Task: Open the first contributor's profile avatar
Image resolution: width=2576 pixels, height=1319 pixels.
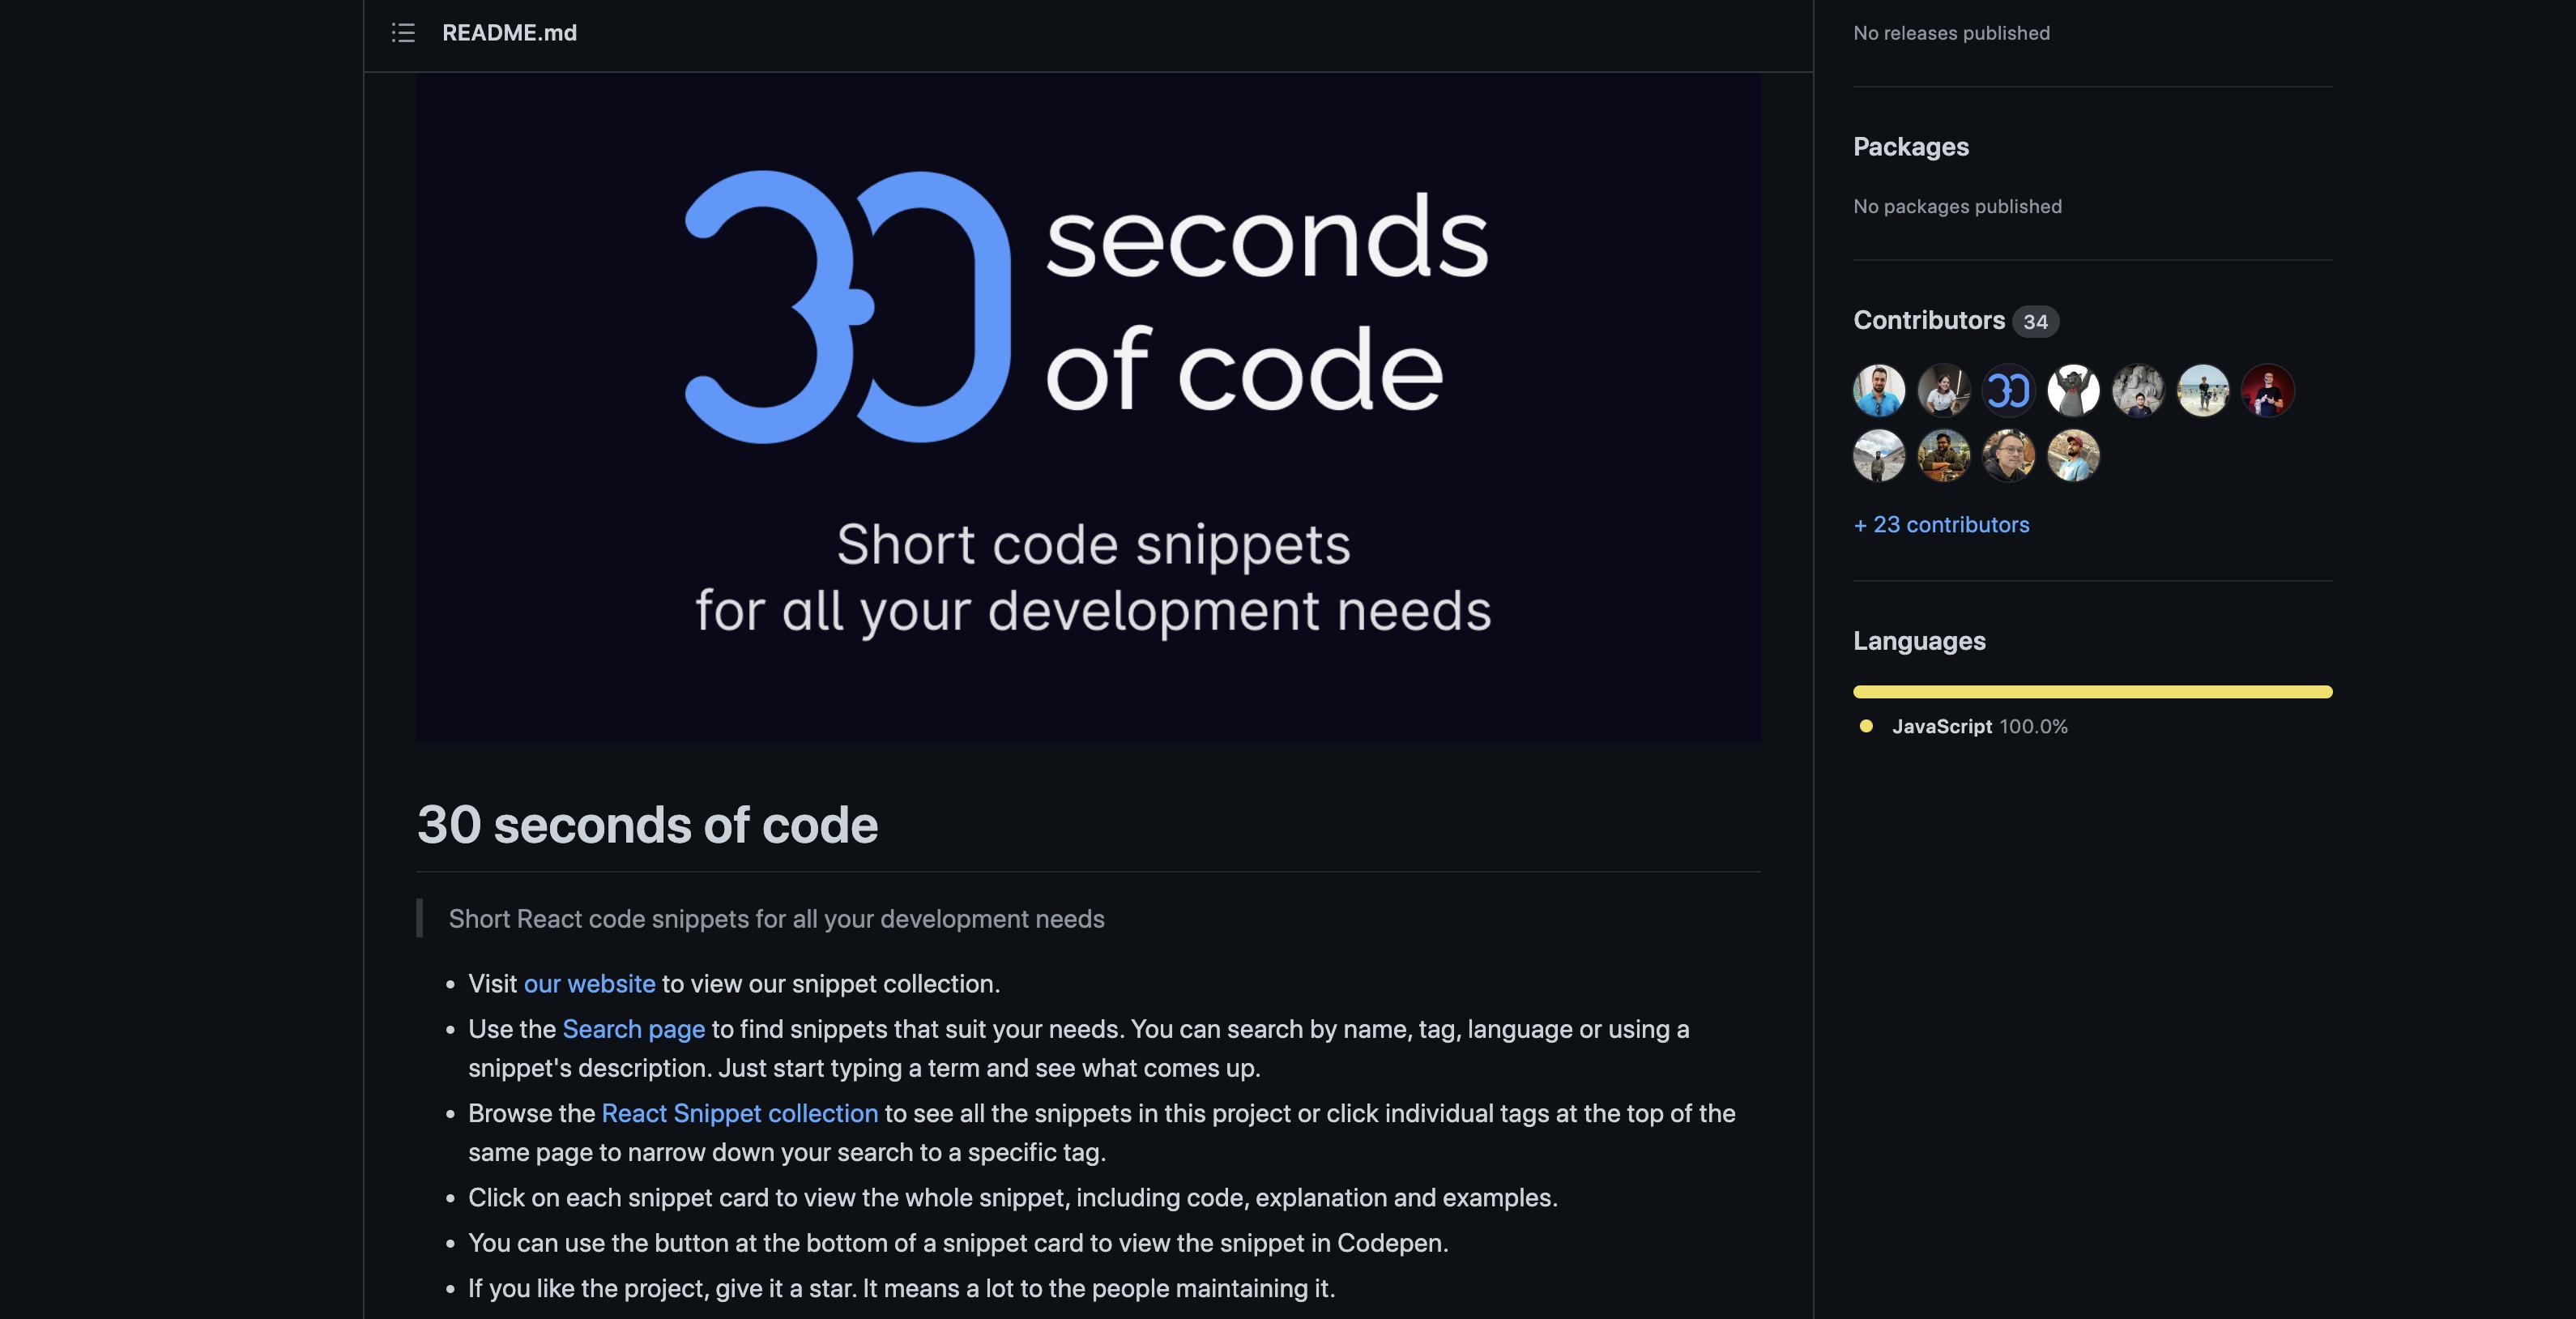Action: 1879,390
